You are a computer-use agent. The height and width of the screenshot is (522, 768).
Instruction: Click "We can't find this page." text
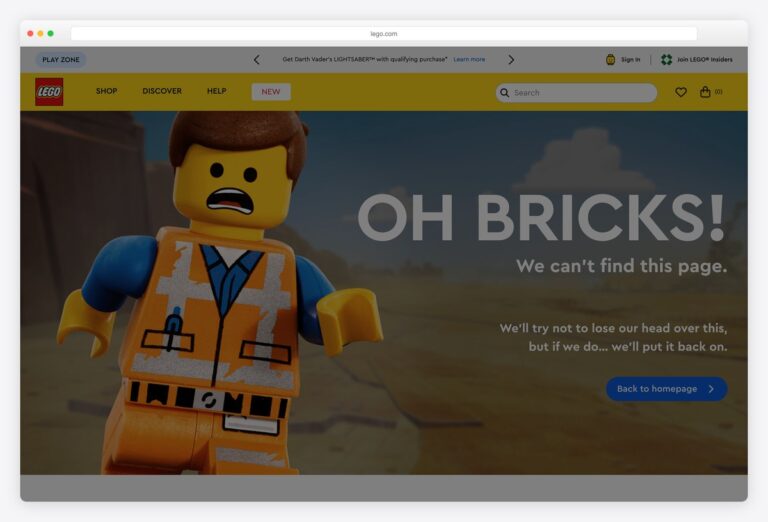622,266
